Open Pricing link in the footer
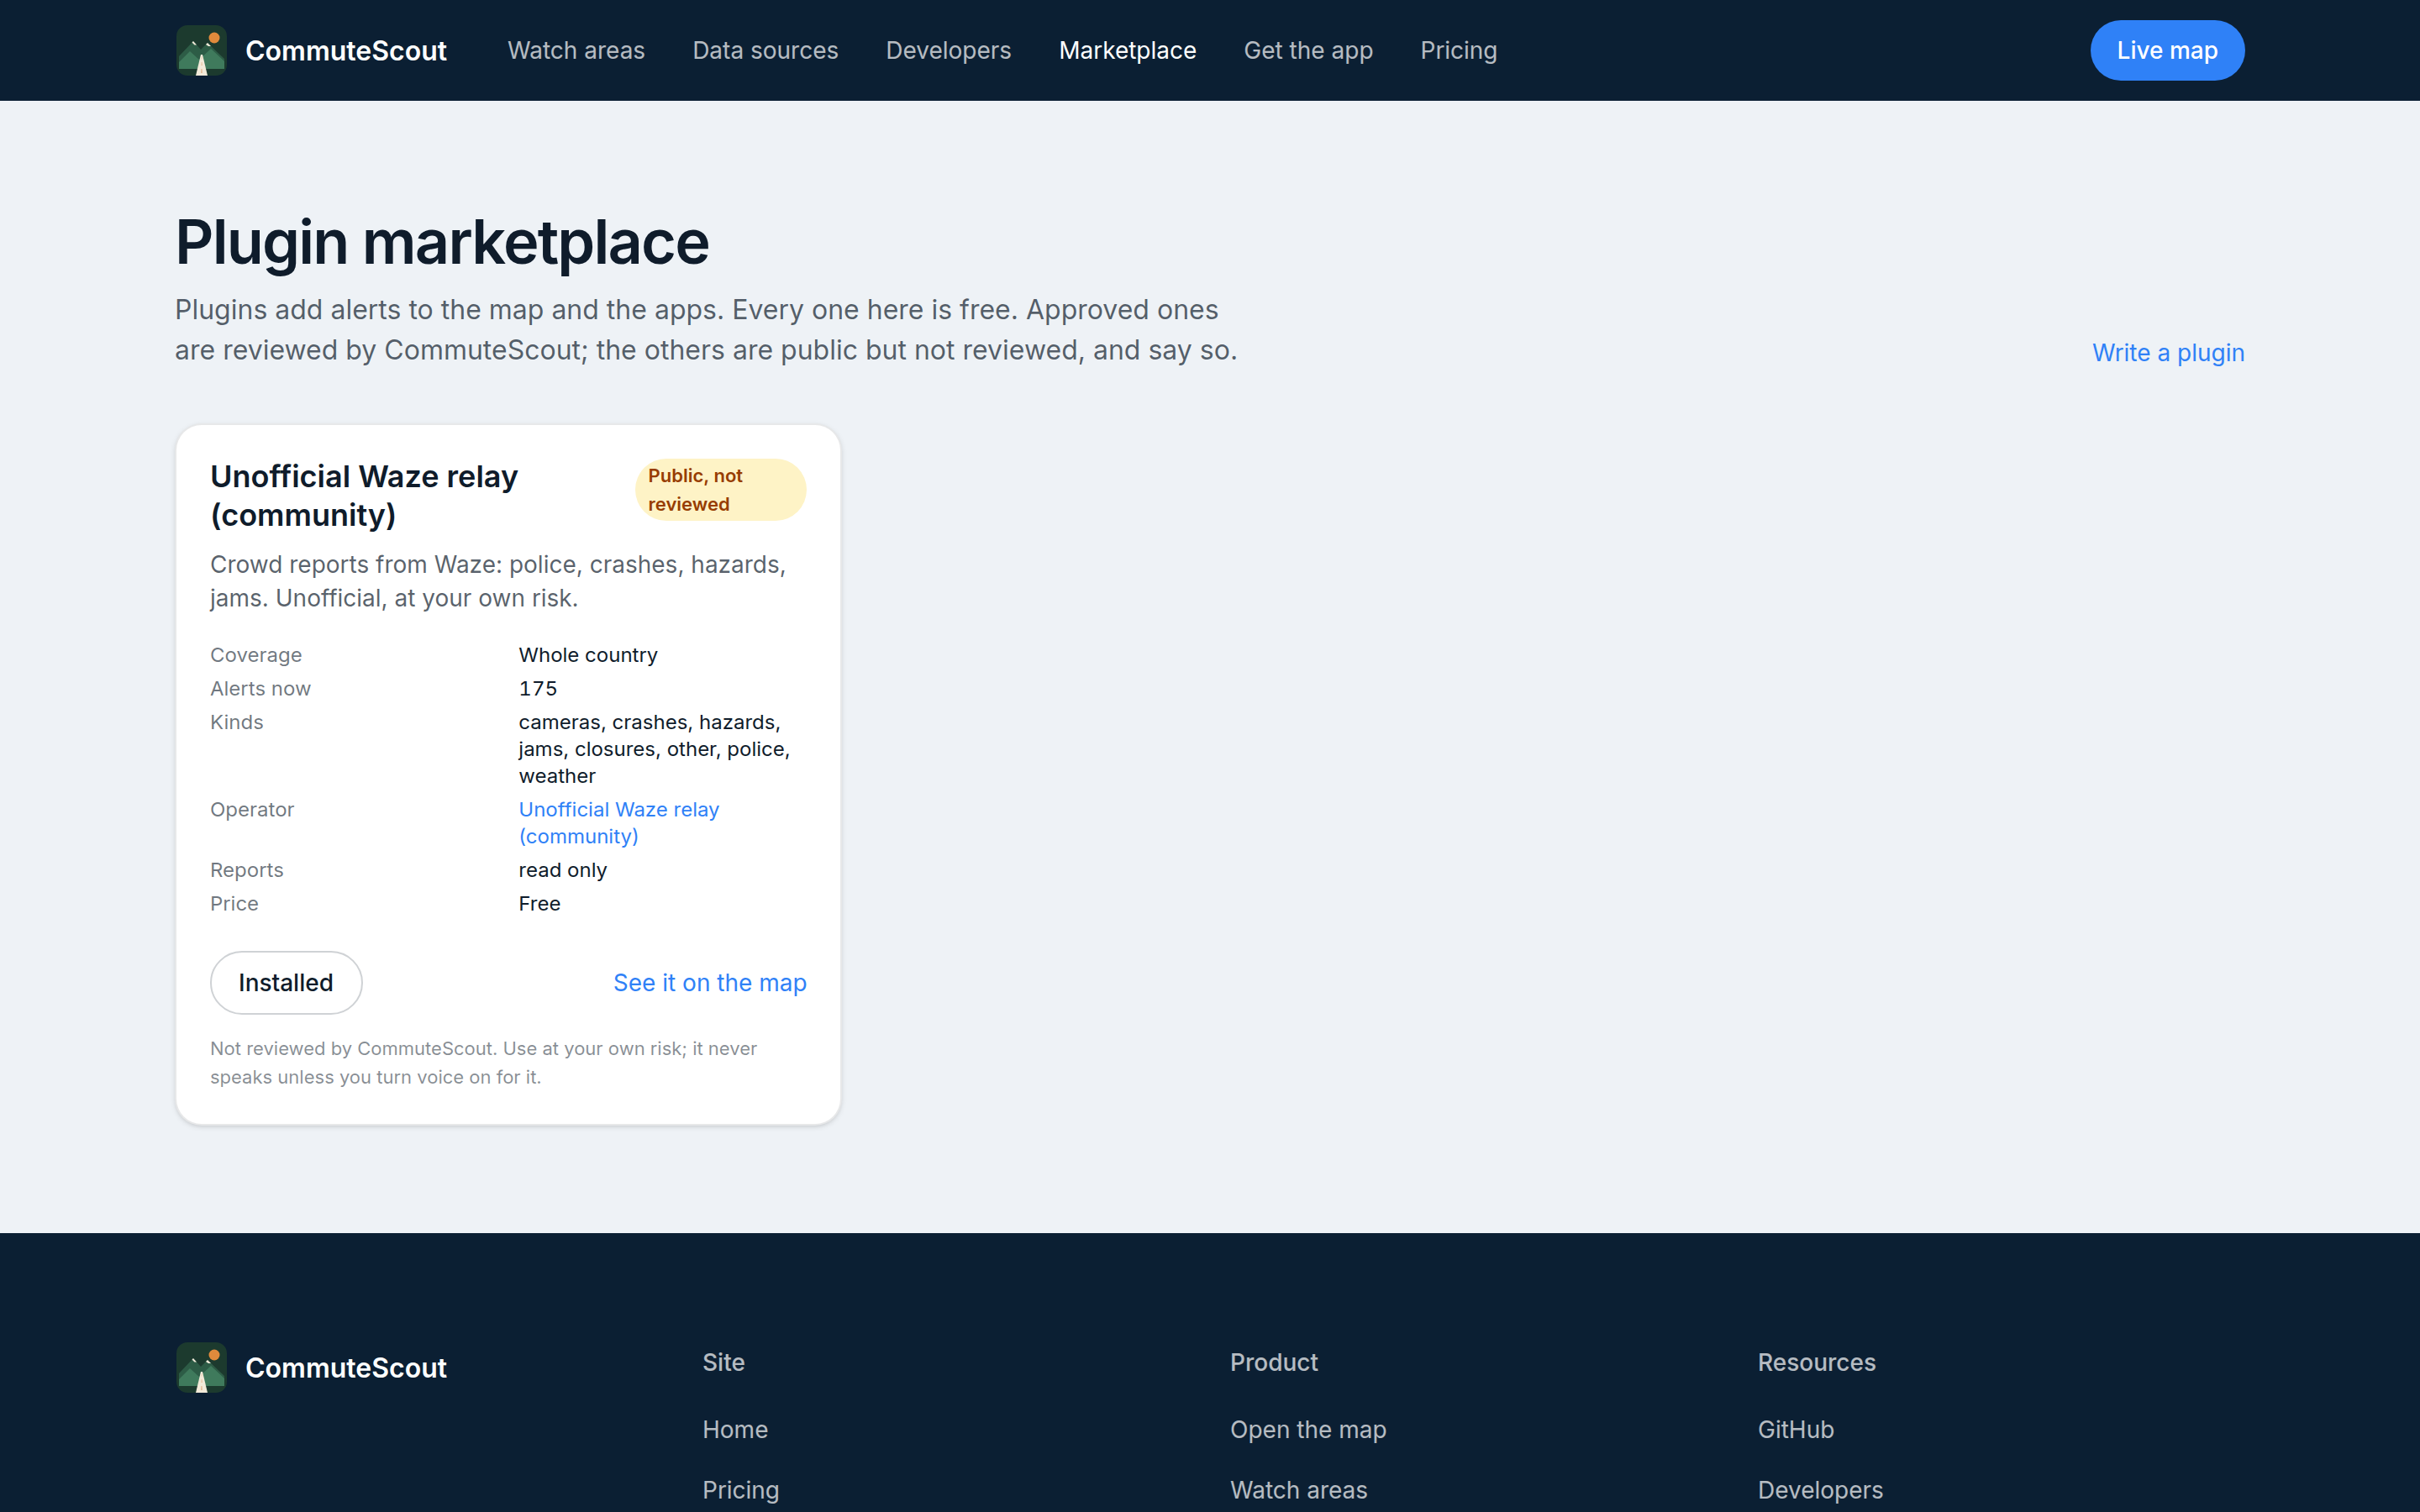This screenshot has height=1512, width=2420. pyautogui.click(x=740, y=1489)
